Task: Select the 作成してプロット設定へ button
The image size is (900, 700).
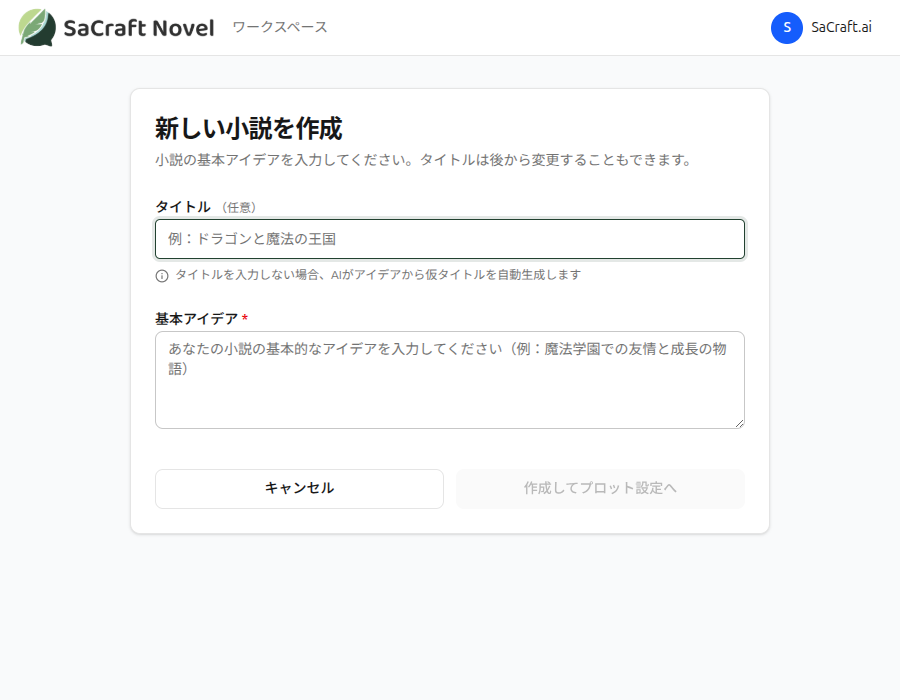Action: tap(599, 488)
